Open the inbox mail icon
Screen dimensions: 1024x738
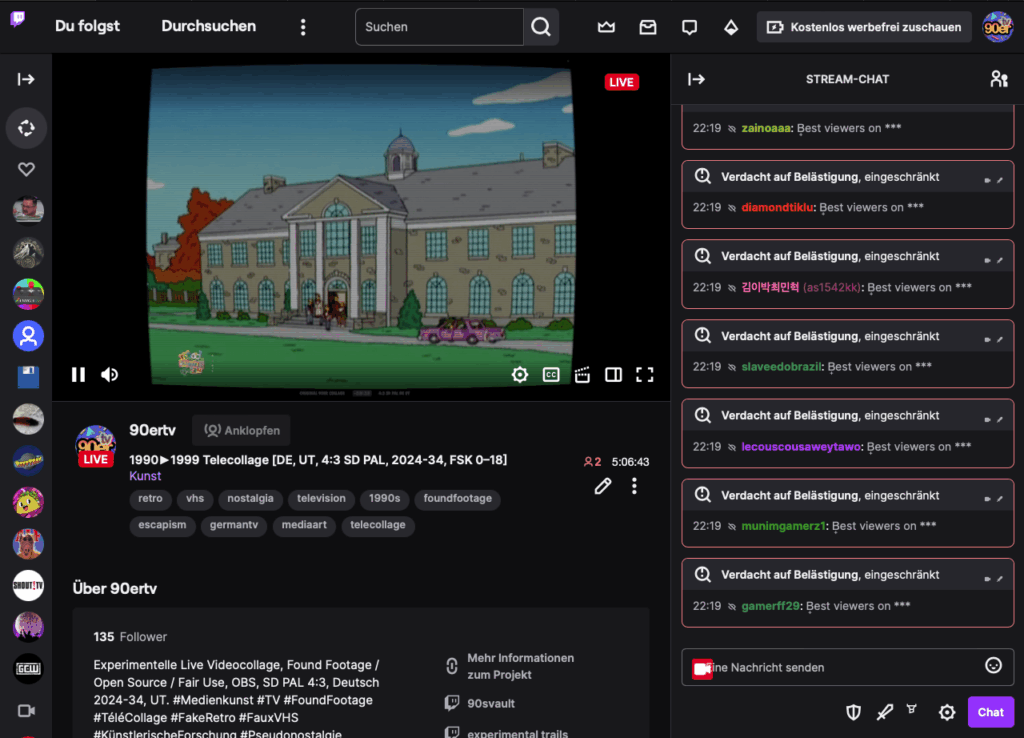pyautogui.click(x=648, y=27)
